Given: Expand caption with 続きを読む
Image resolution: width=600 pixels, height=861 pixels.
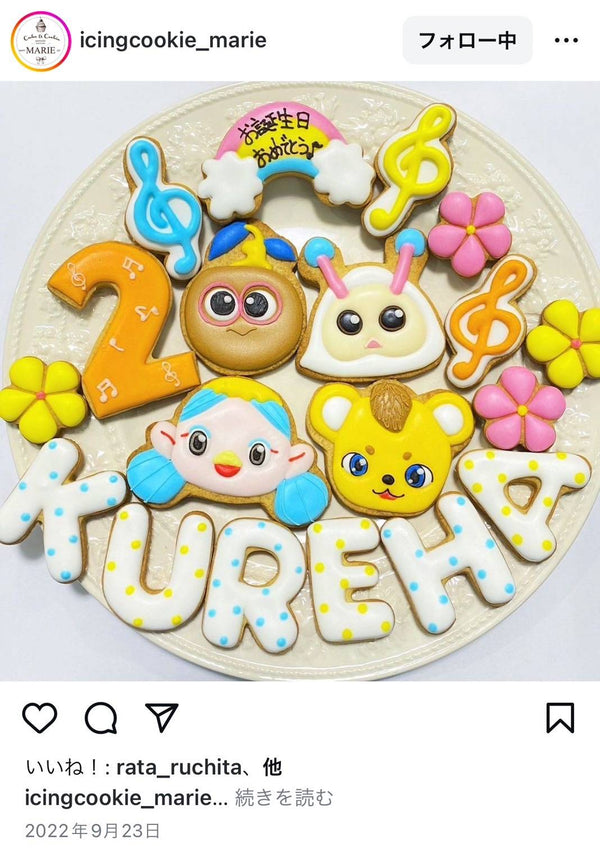Looking at the screenshot, I should click(284, 798).
